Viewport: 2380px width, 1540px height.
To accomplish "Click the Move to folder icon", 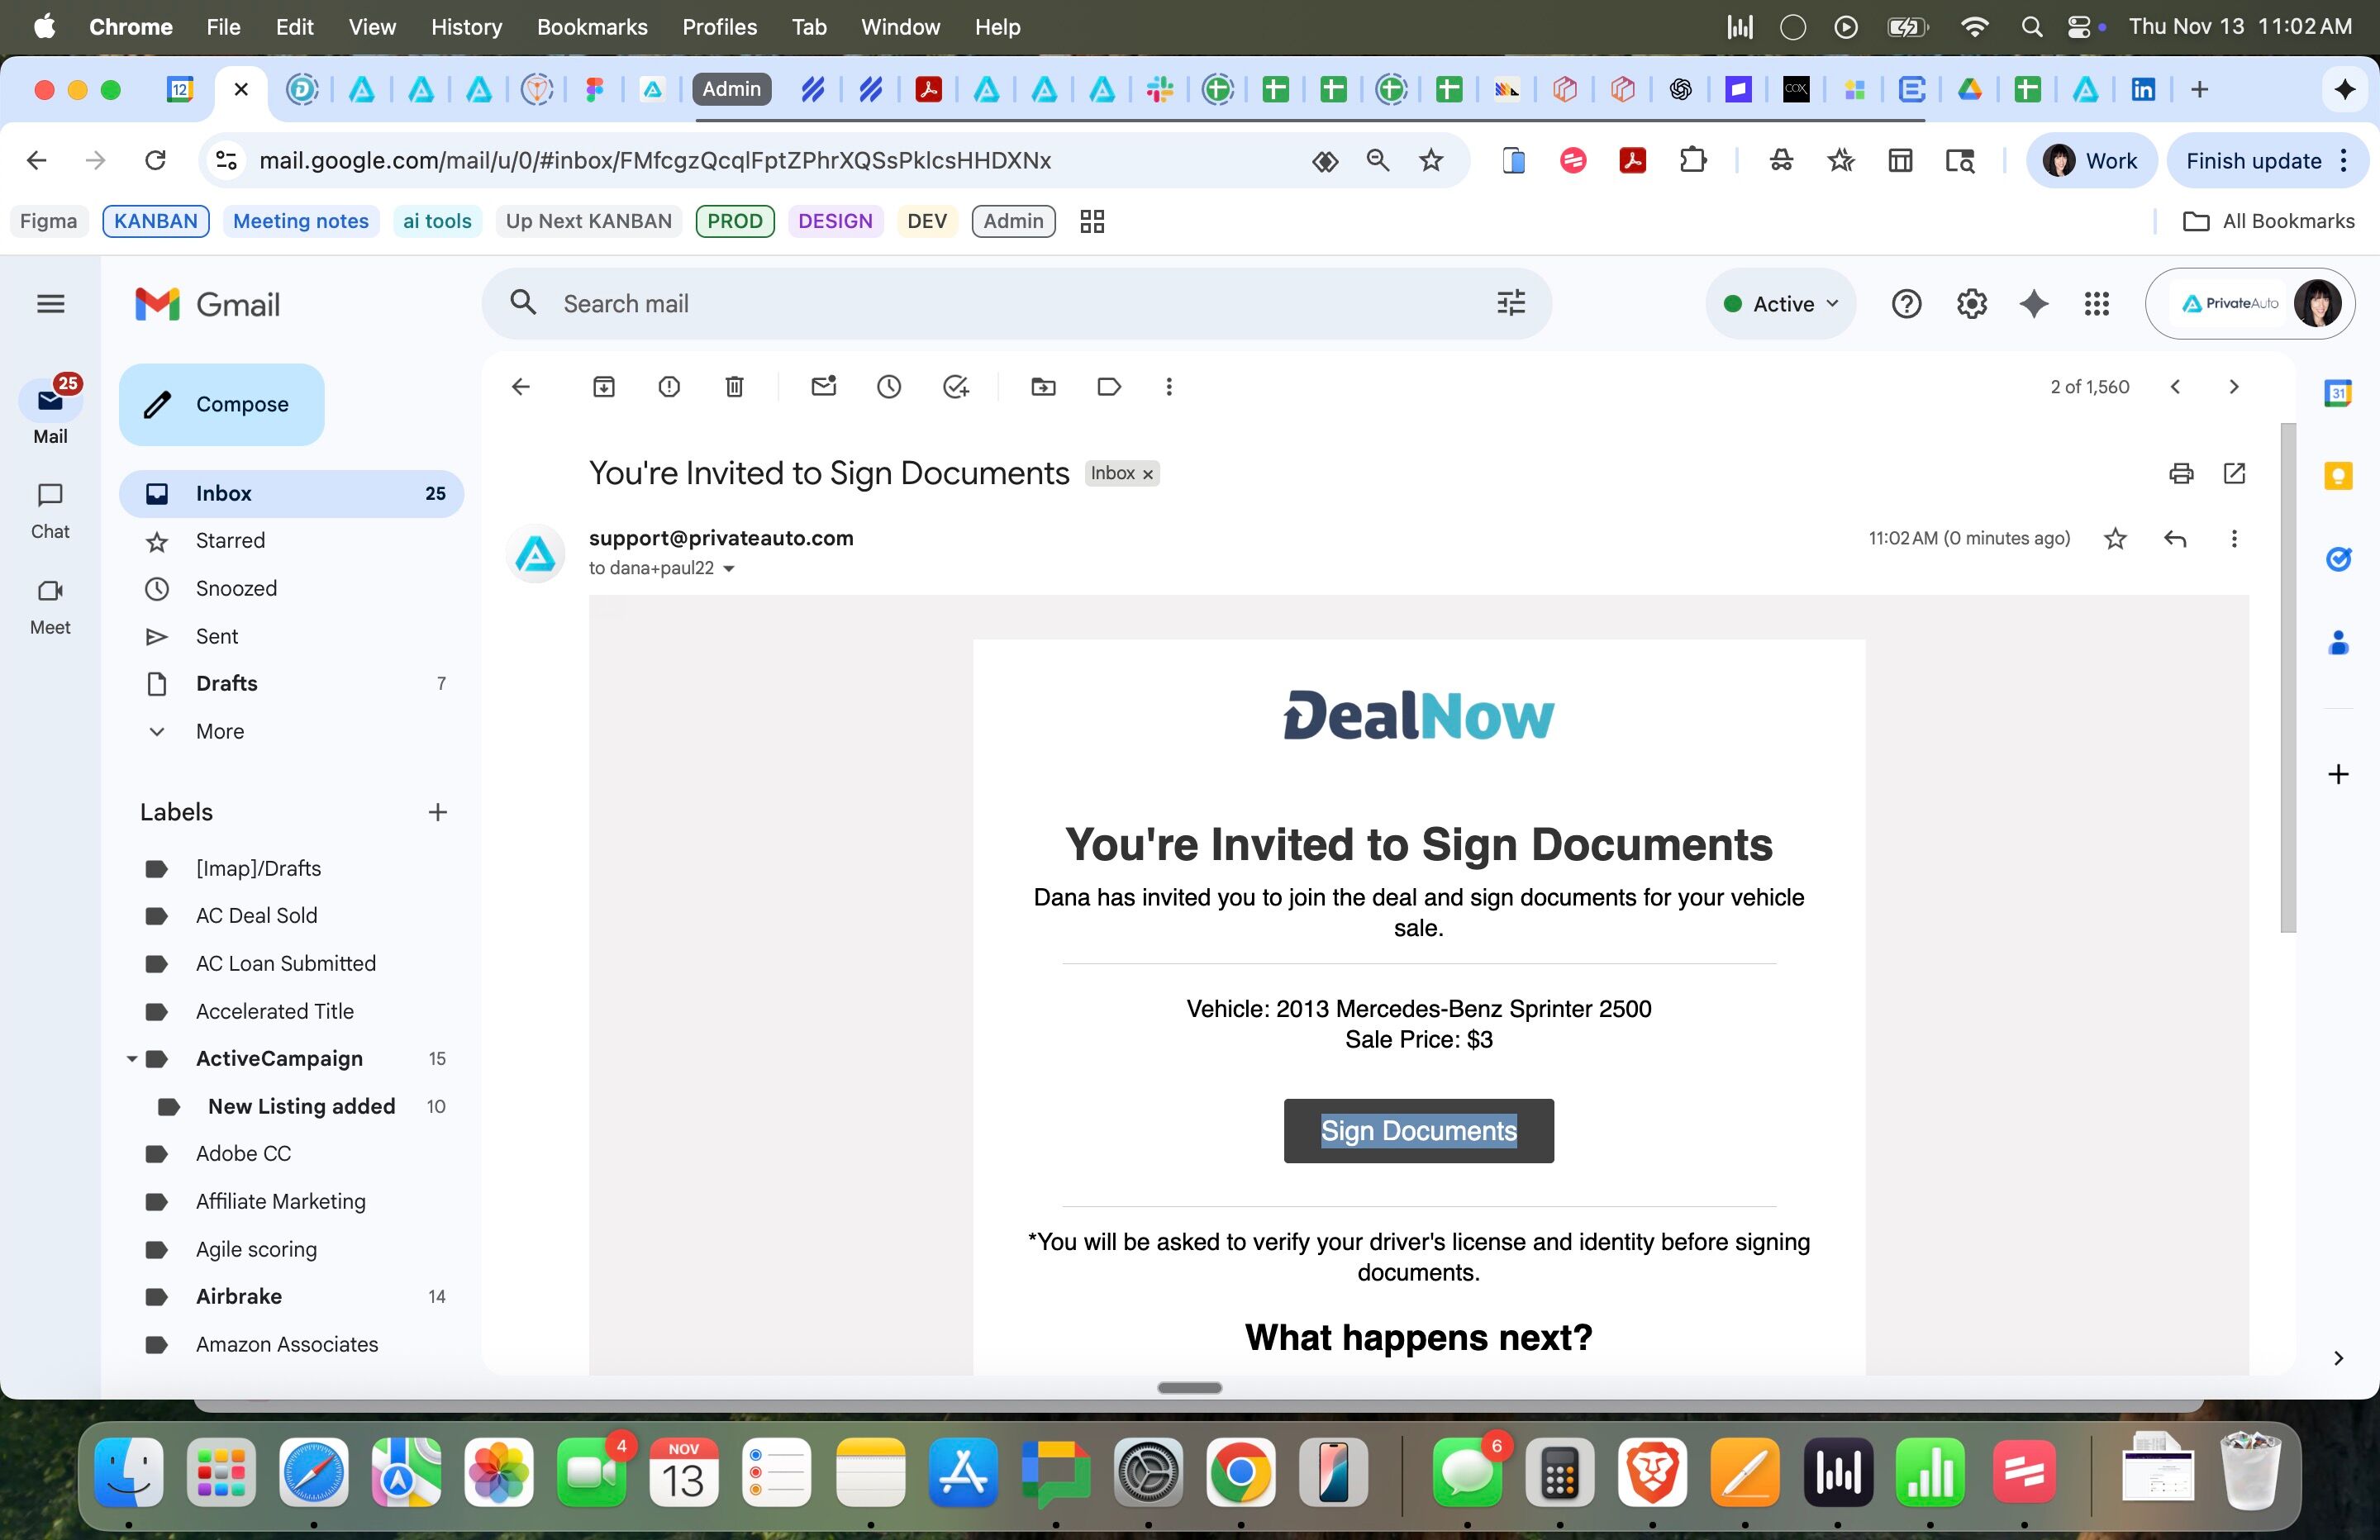I will tap(1043, 387).
